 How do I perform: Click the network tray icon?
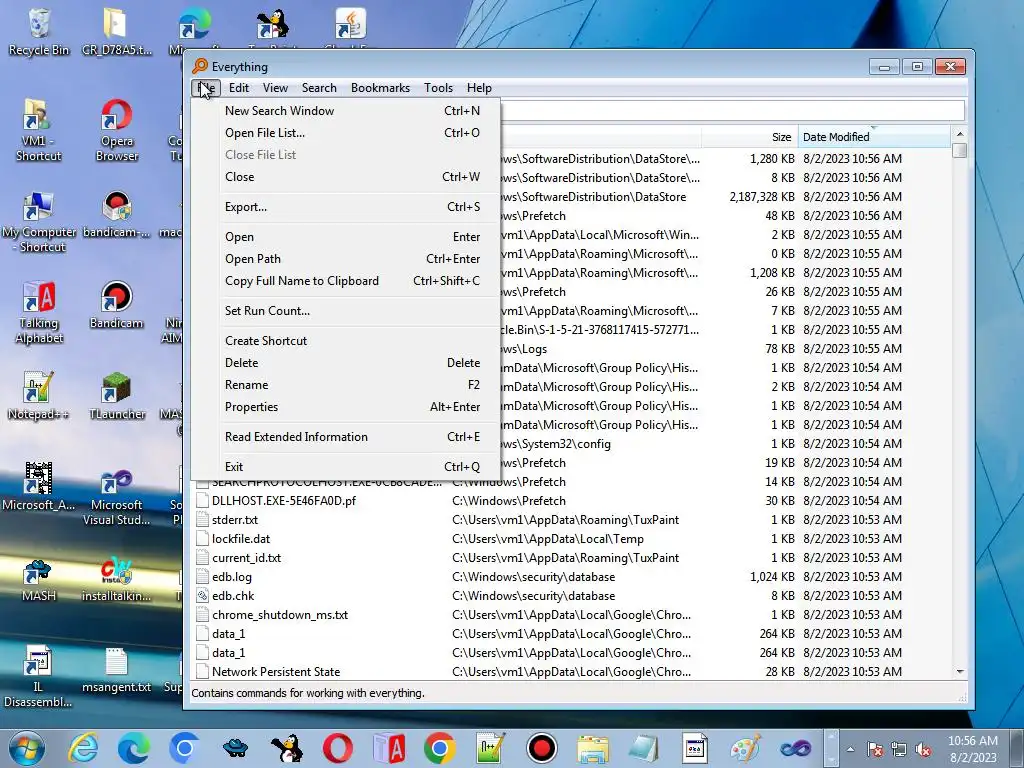899,750
